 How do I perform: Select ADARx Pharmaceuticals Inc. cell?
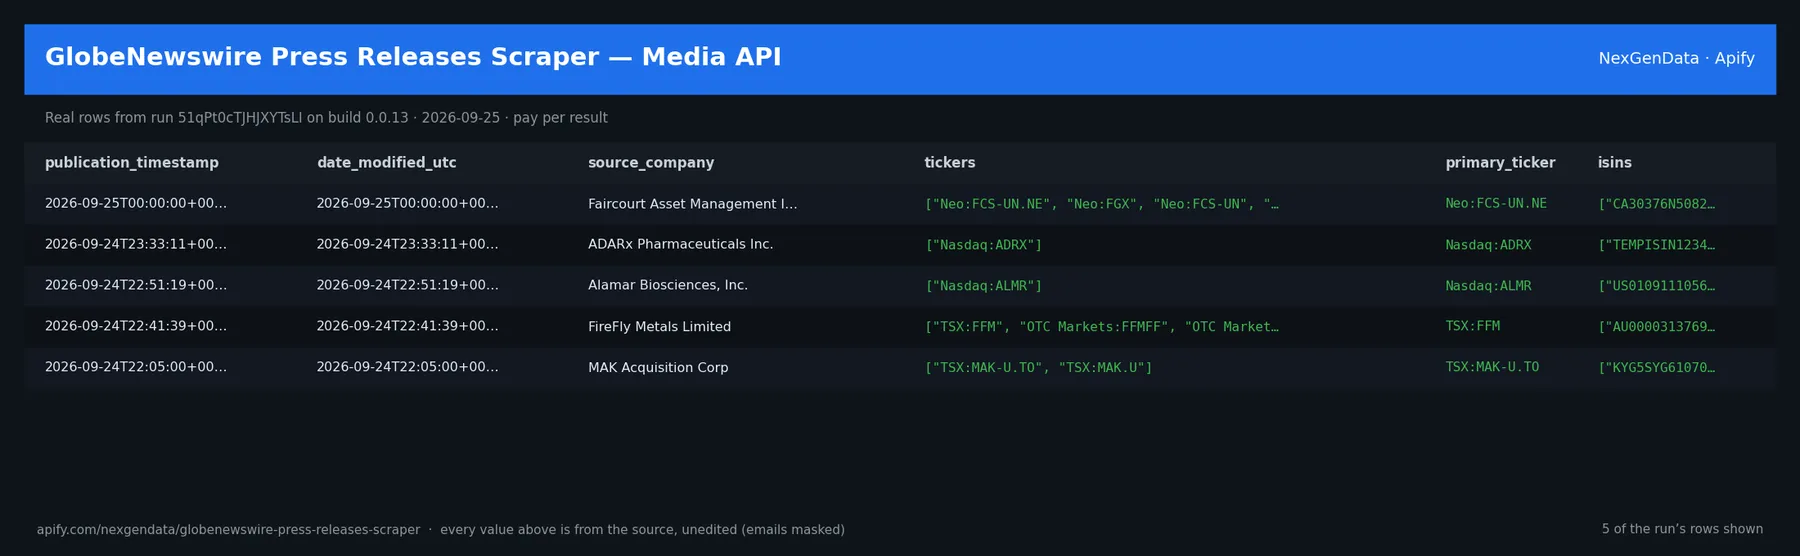coord(681,245)
